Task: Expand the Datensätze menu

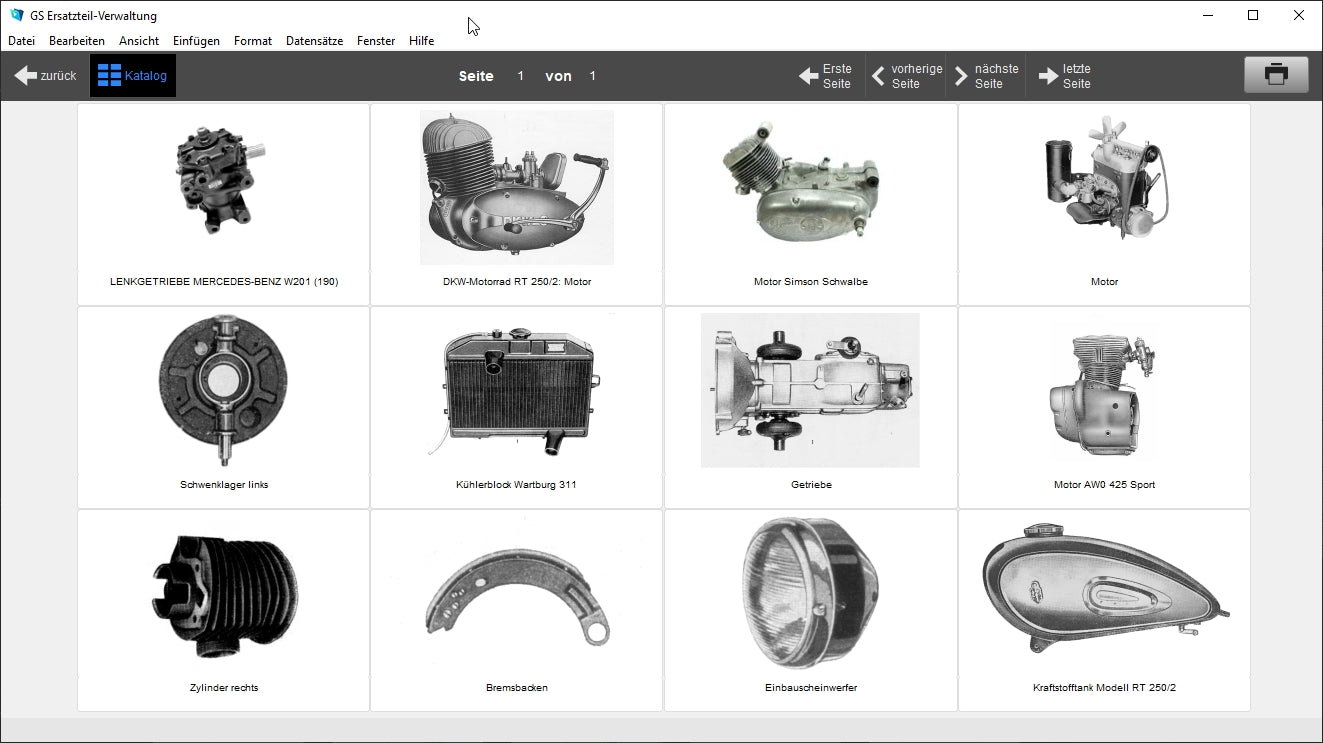Action: coord(314,41)
